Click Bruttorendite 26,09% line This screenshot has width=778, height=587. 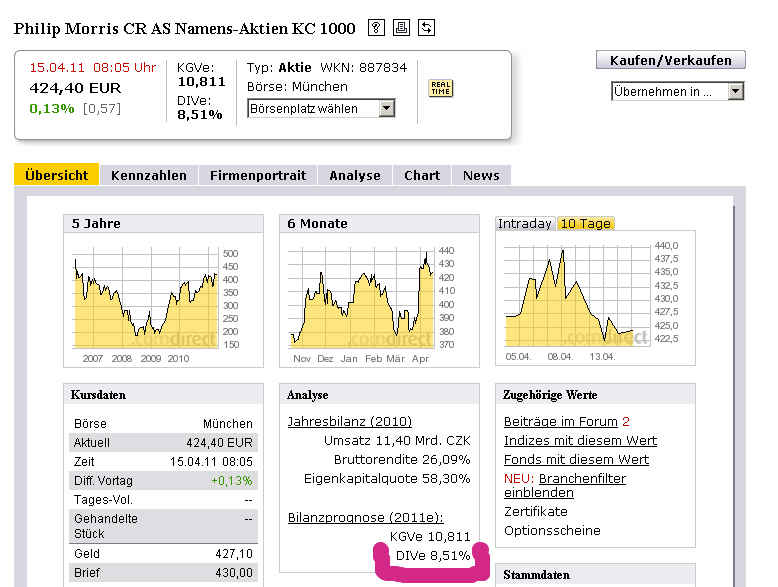pyautogui.click(x=402, y=459)
